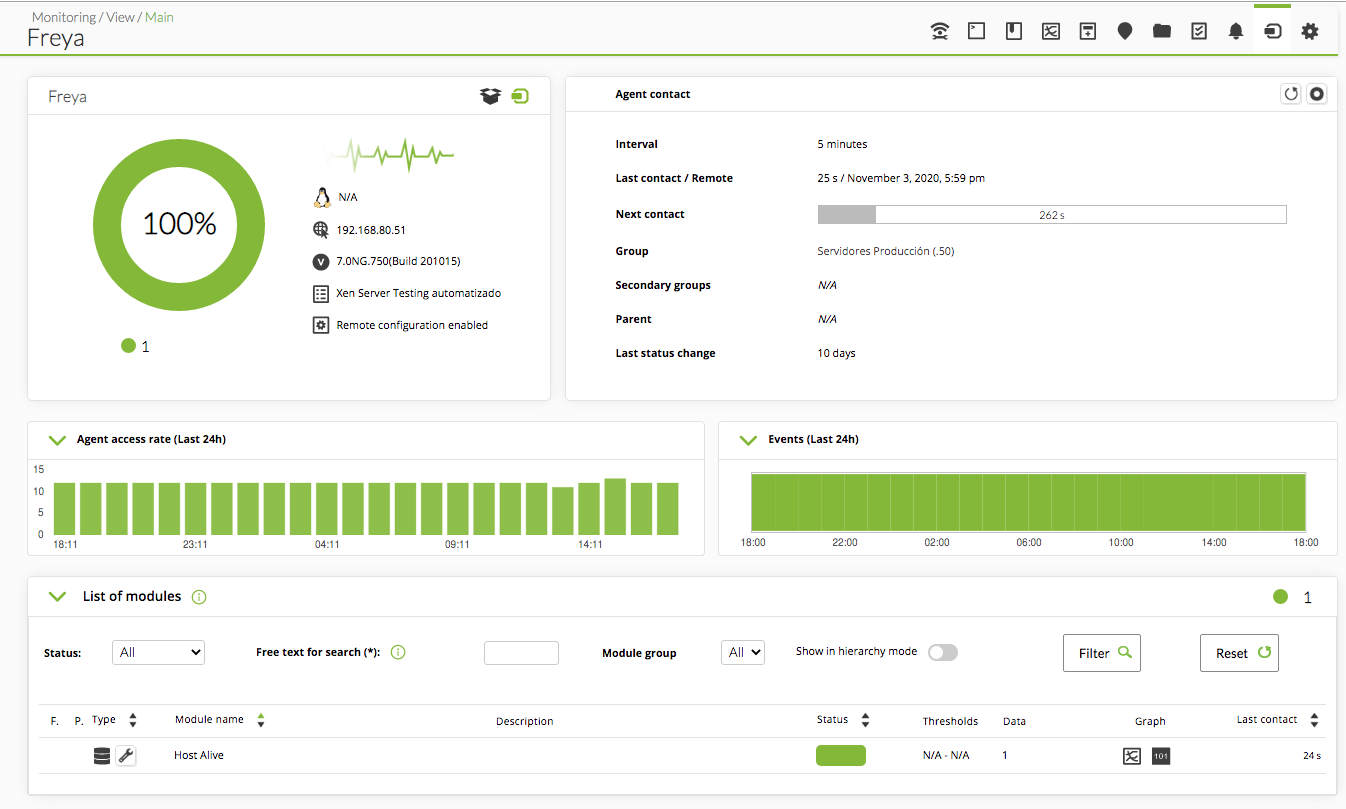Click the "5 minutes" interval value

(842, 144)
